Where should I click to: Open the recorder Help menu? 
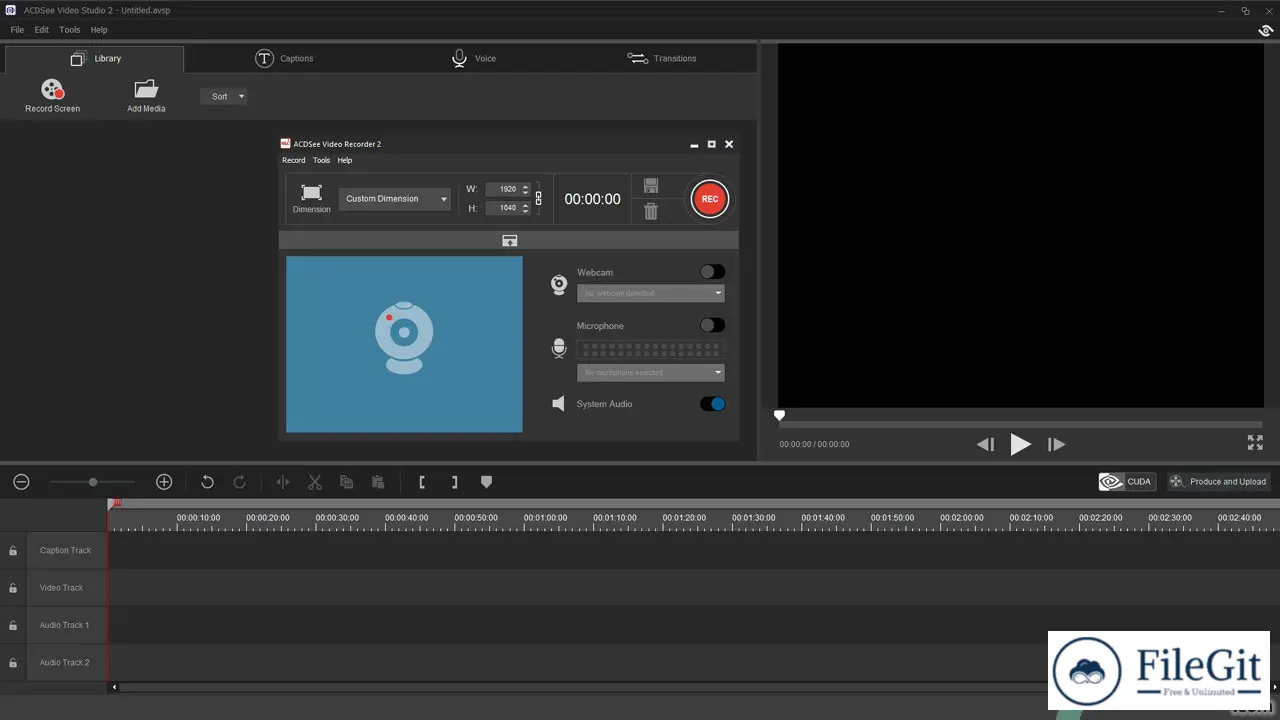(344, 160)
